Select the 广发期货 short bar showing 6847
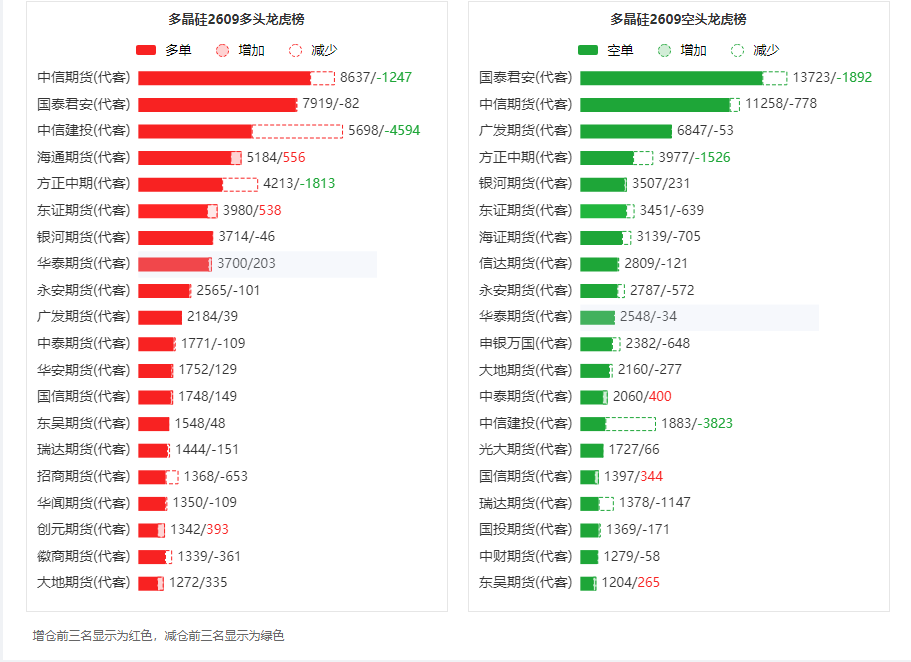Image resolution: width=911 pixels, height=662 pixels. tap(626, 131)
